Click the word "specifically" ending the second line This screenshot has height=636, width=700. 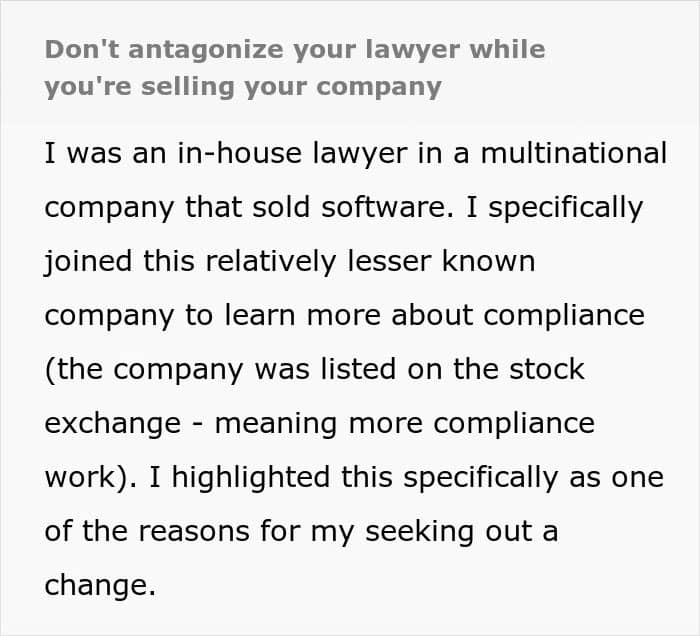566,208
